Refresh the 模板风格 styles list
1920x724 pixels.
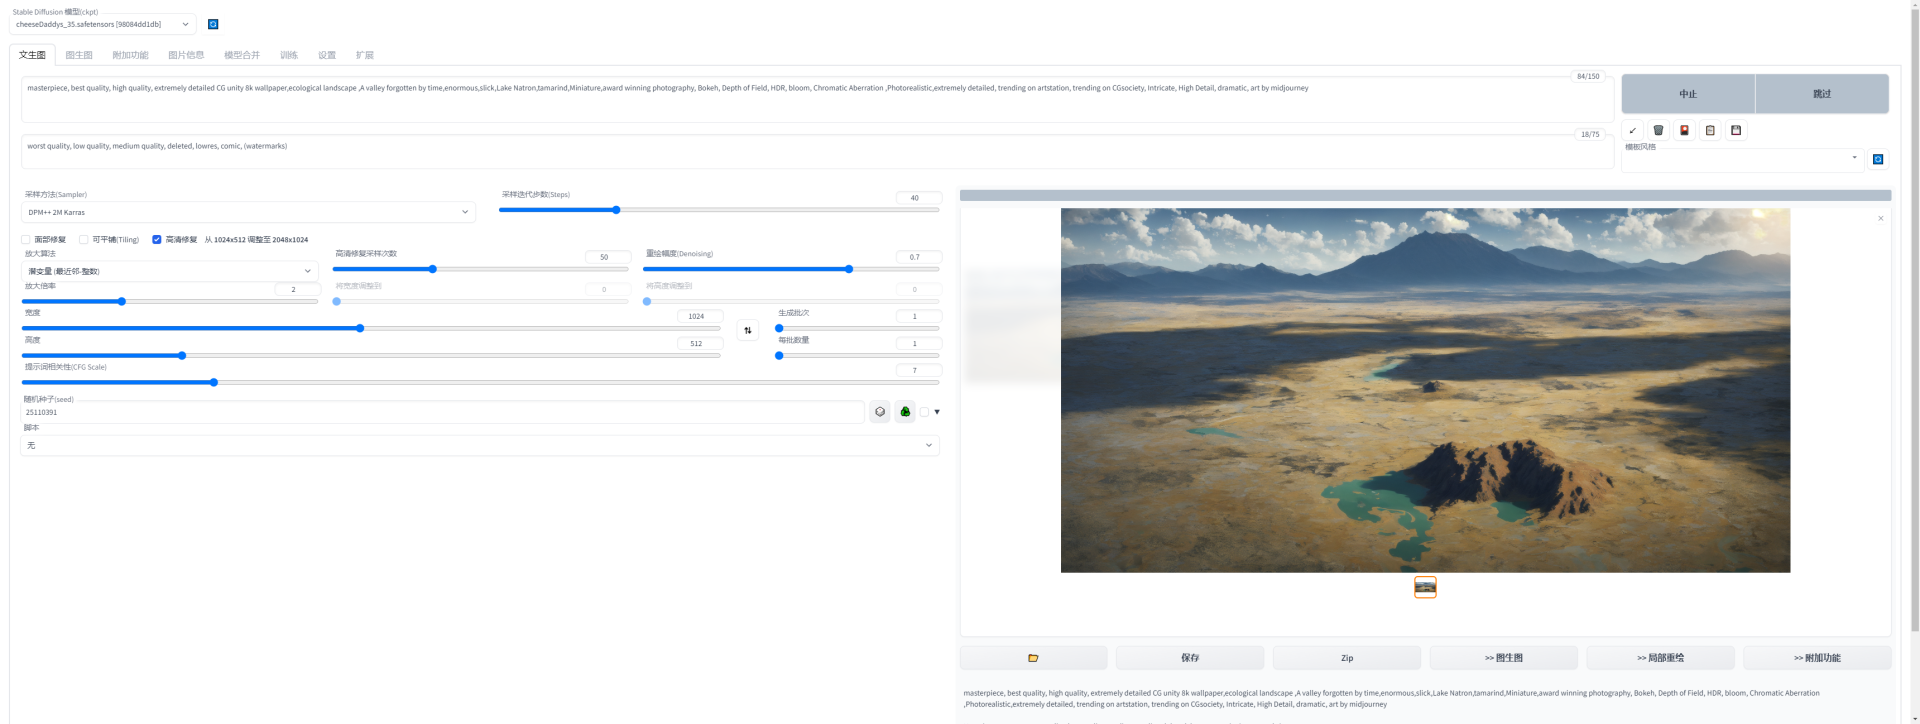tap(1878, 159)
